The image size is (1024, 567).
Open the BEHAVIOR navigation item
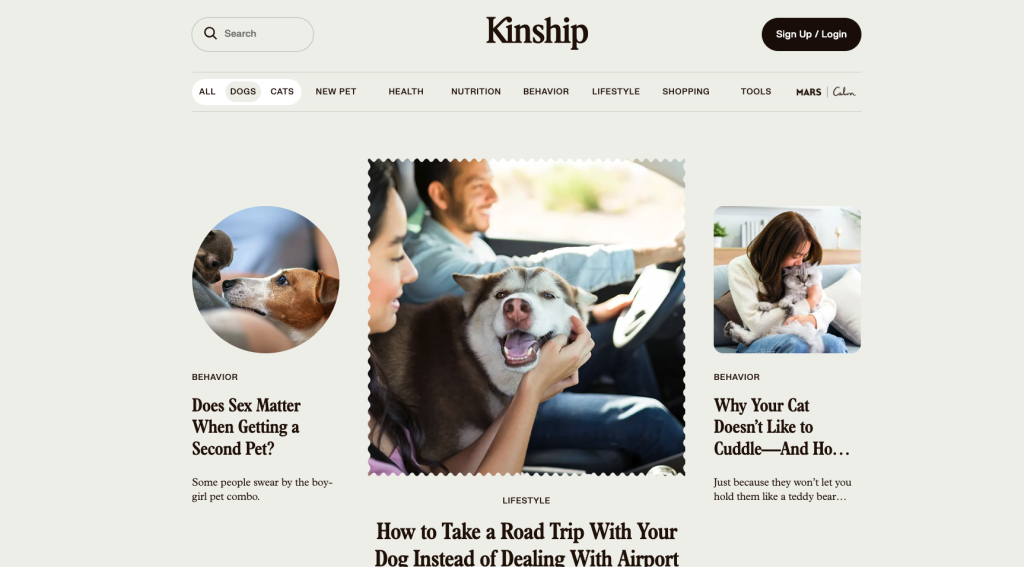click(x=546, y=91)
